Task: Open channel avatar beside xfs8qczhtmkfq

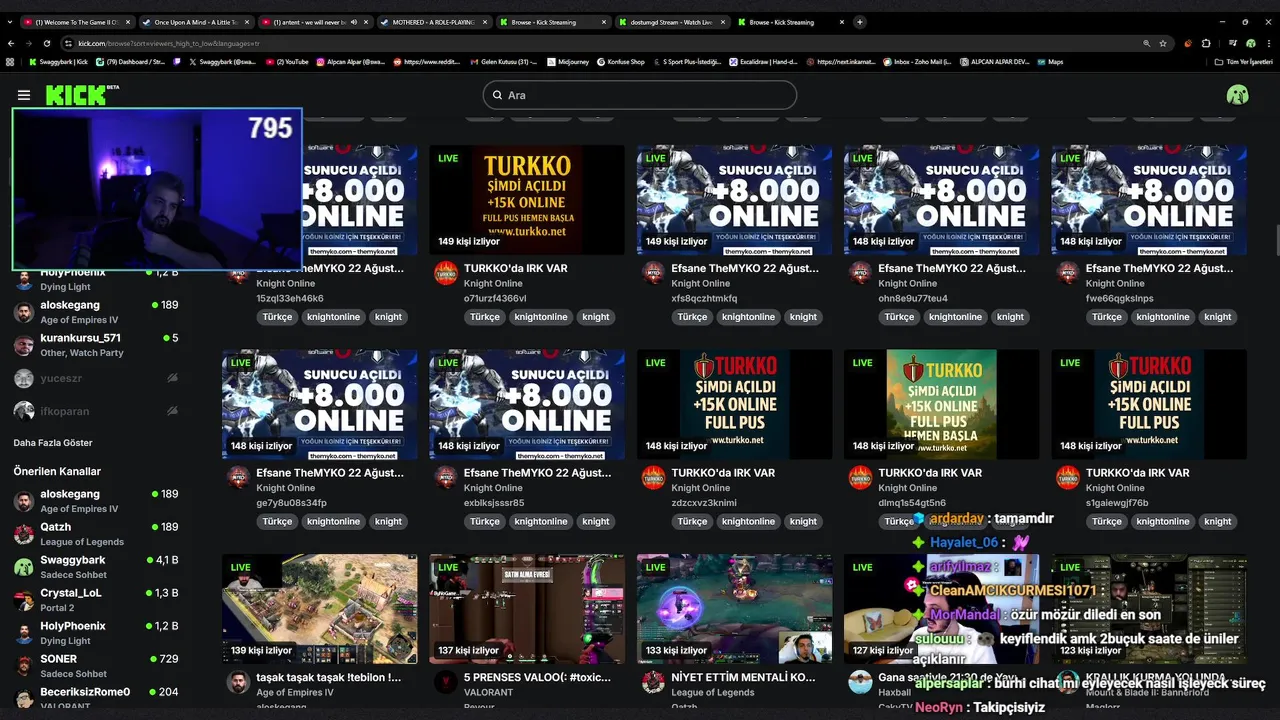Action: click(653, 273)
